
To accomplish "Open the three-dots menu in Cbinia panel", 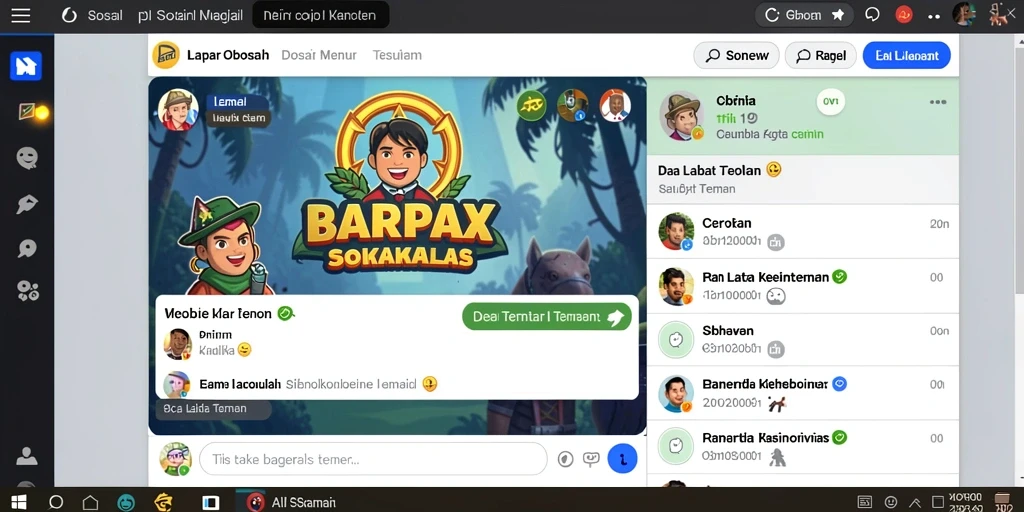I will coord(938,102).
